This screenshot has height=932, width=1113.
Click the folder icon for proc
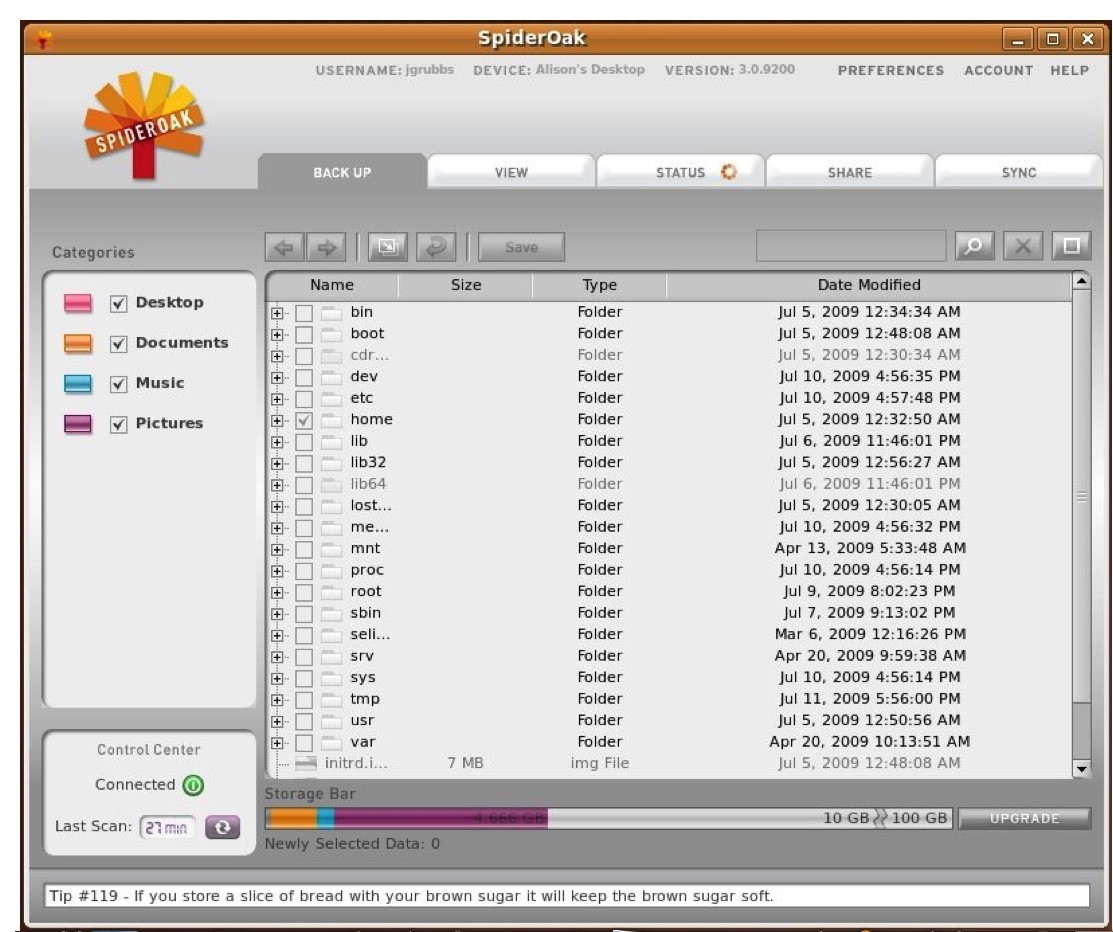[x=331, y=570]
